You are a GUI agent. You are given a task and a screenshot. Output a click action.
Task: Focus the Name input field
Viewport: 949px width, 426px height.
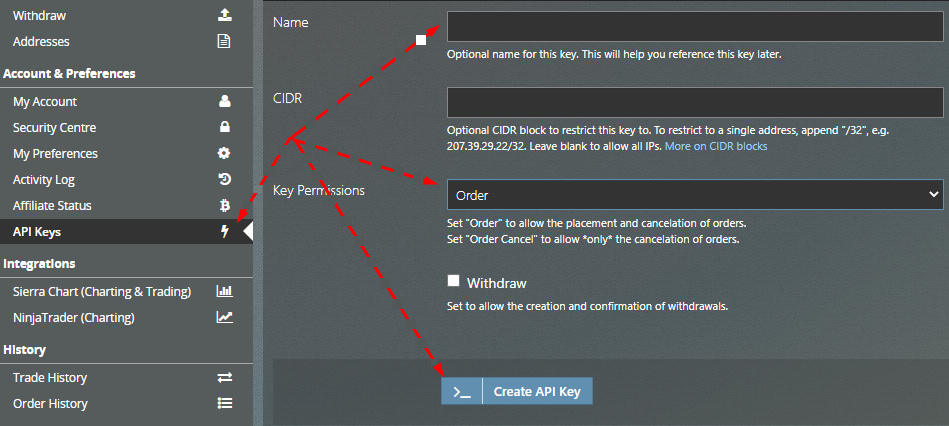[x=695, y=26]
